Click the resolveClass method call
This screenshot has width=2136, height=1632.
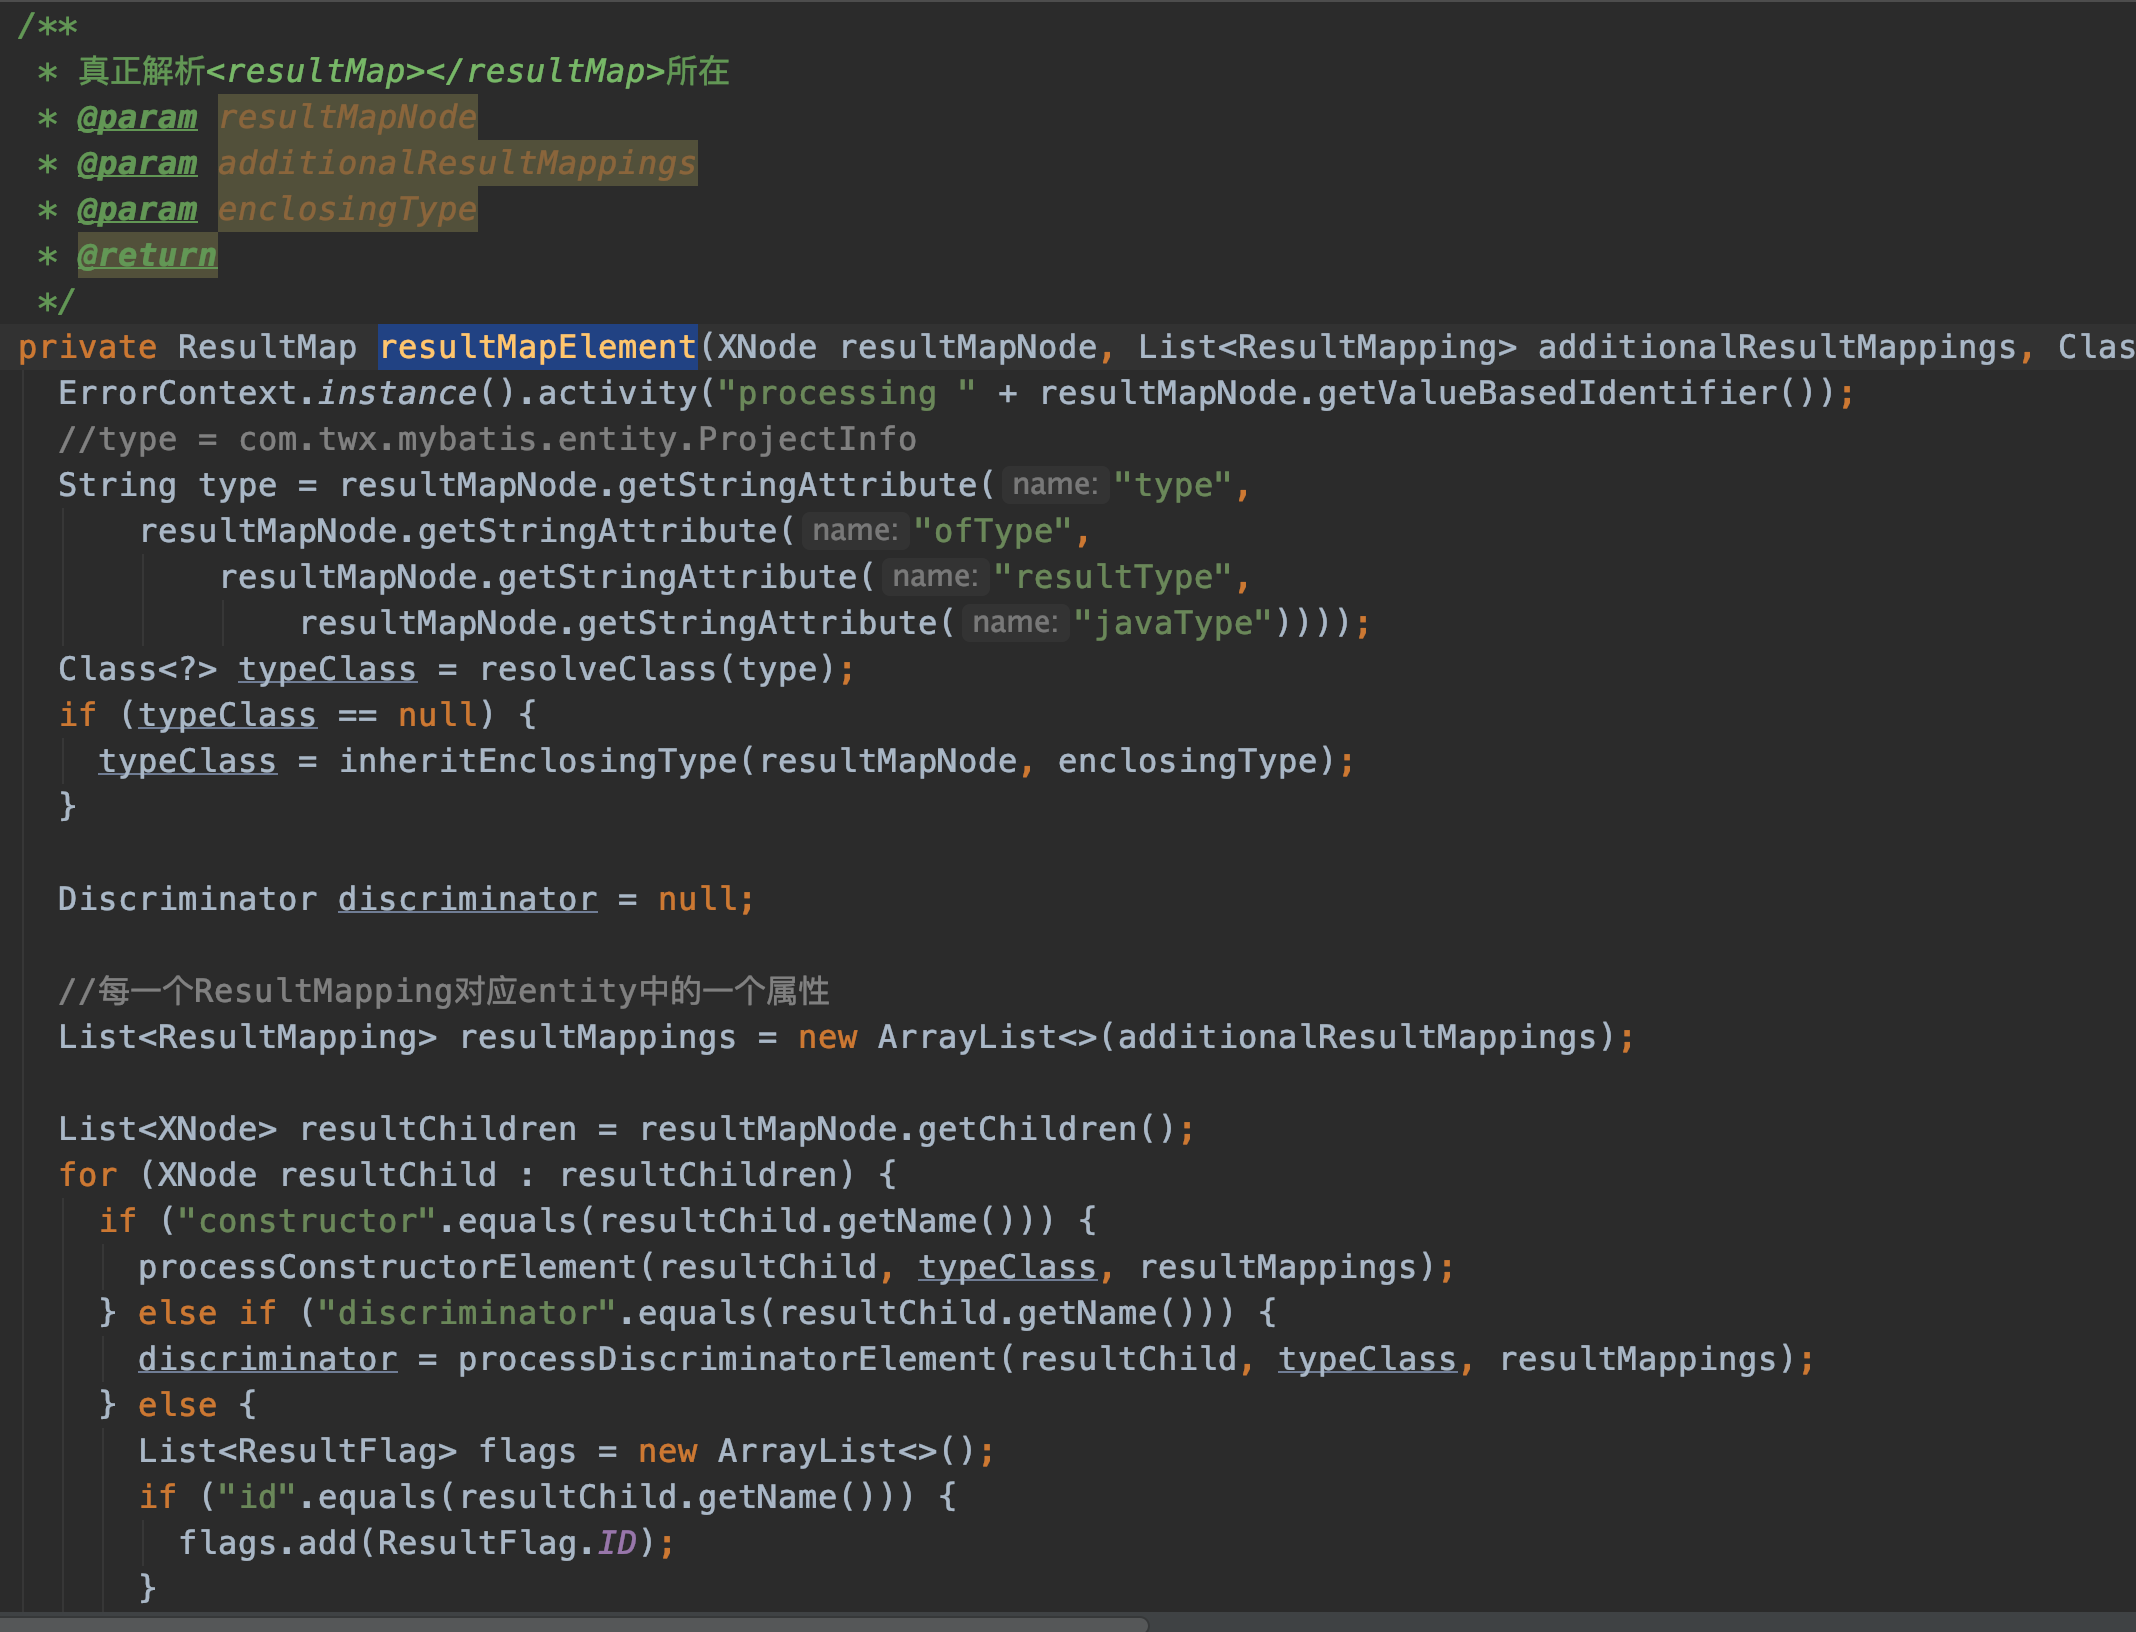point(597,669)
